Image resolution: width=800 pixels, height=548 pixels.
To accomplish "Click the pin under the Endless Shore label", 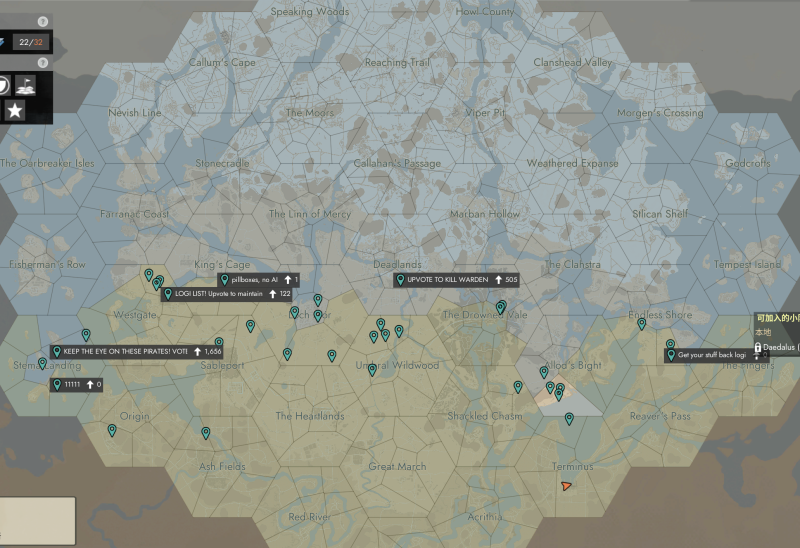I will tap(642, 323).
